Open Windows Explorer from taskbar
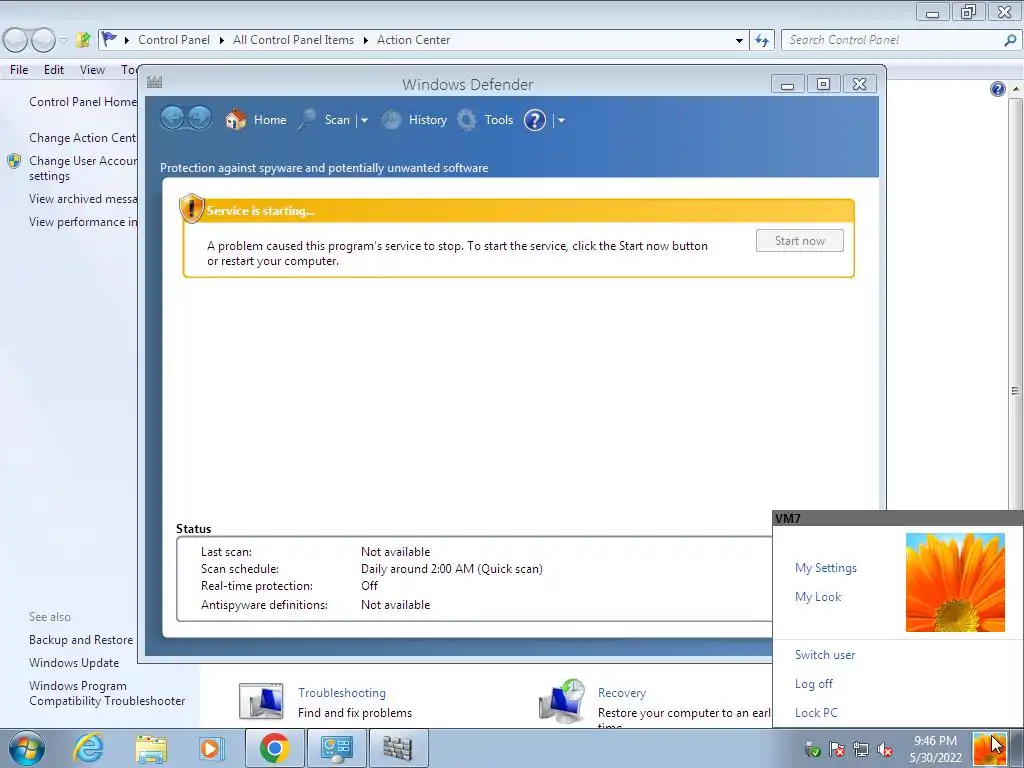The width and height of the screenshot is (1024, 768). (x=151, y=748)
